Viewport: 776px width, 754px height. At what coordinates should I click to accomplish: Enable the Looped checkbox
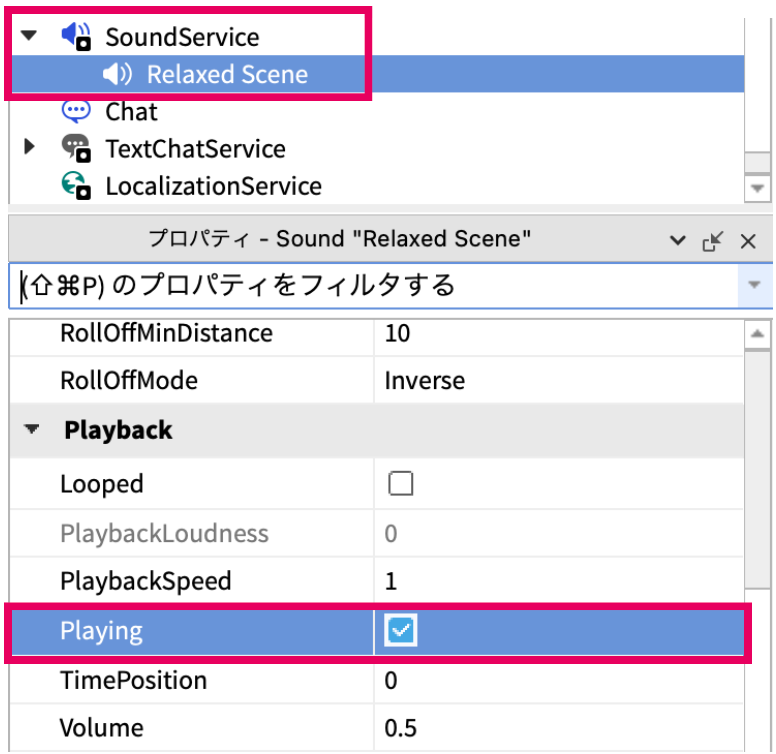(x=401, y=484)
